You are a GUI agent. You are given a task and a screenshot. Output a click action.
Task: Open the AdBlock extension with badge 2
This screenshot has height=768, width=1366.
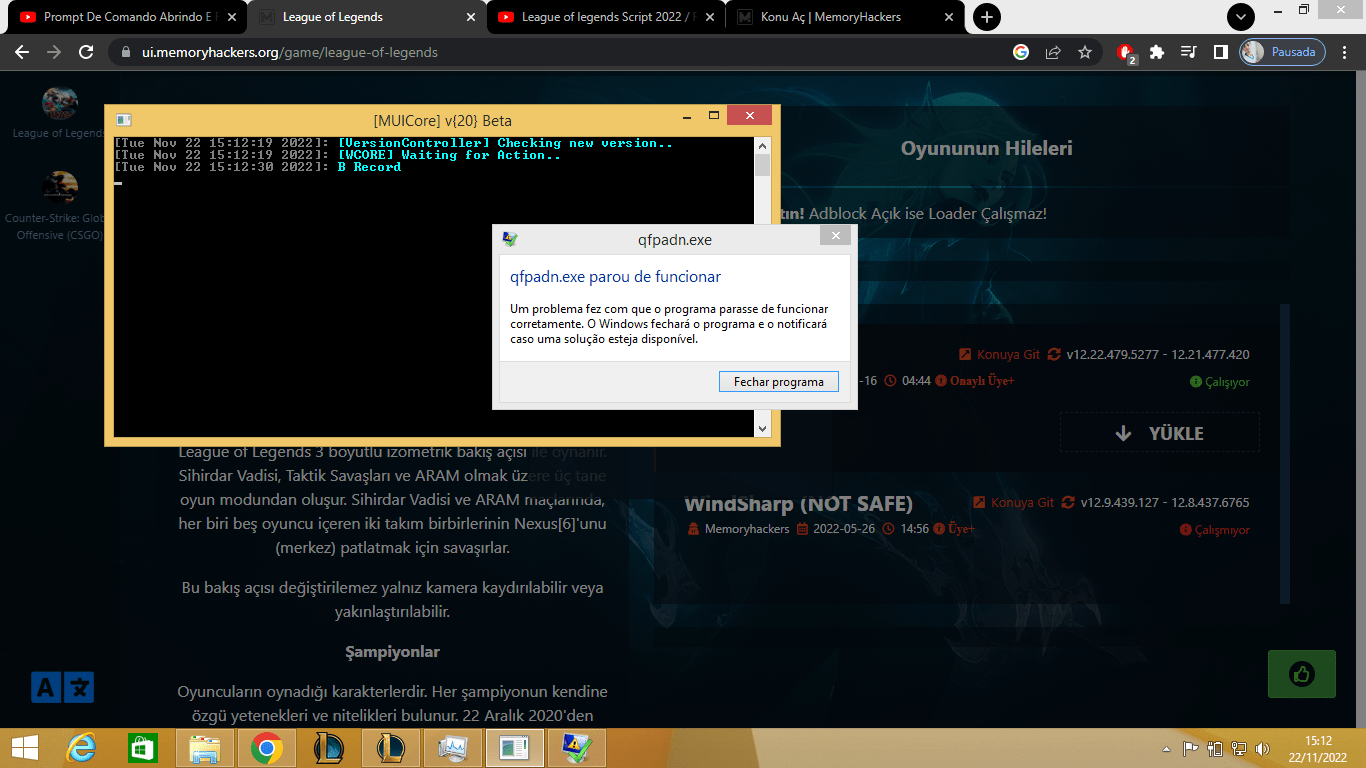pos(1127,53)
